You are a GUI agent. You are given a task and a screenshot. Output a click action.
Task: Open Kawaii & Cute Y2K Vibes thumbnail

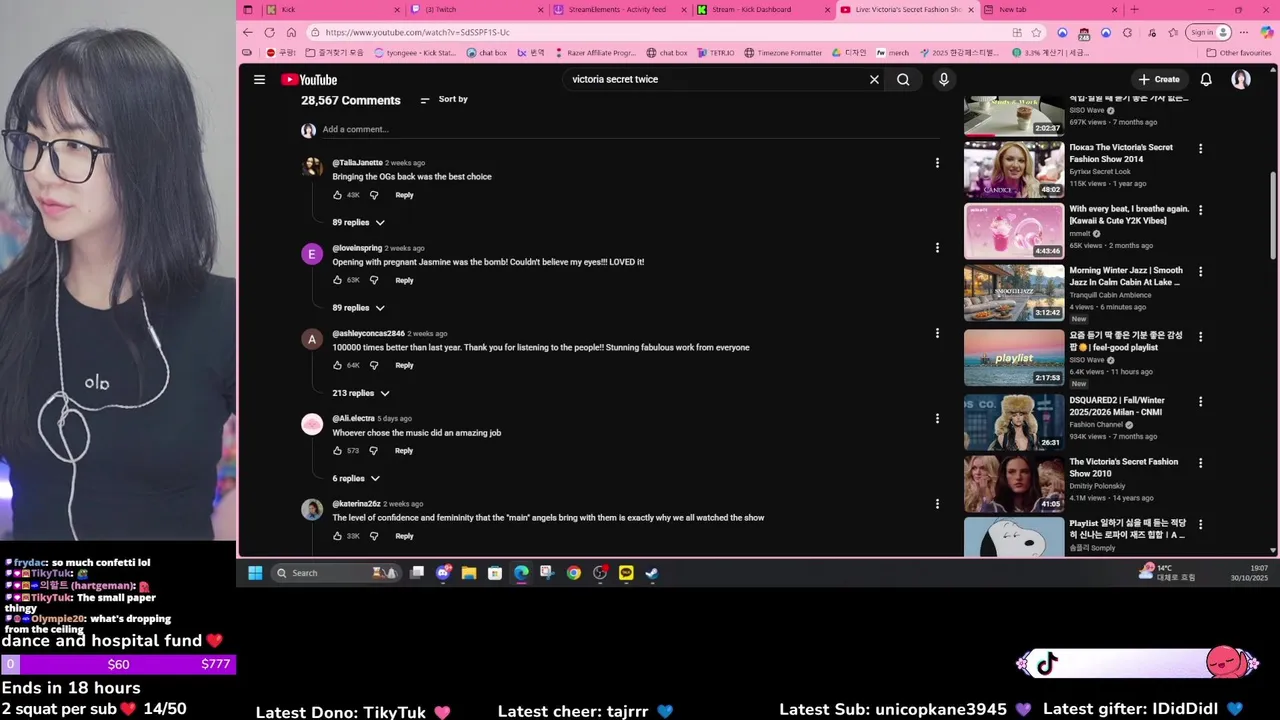point(1014,231)
